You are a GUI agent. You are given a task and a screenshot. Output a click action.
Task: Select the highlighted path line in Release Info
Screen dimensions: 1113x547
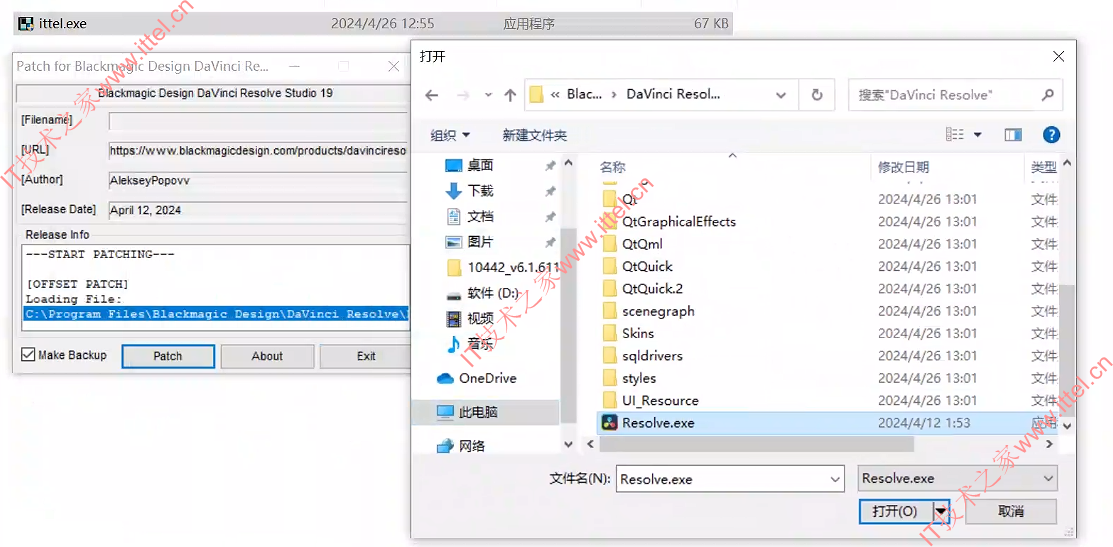click(216, 314)
